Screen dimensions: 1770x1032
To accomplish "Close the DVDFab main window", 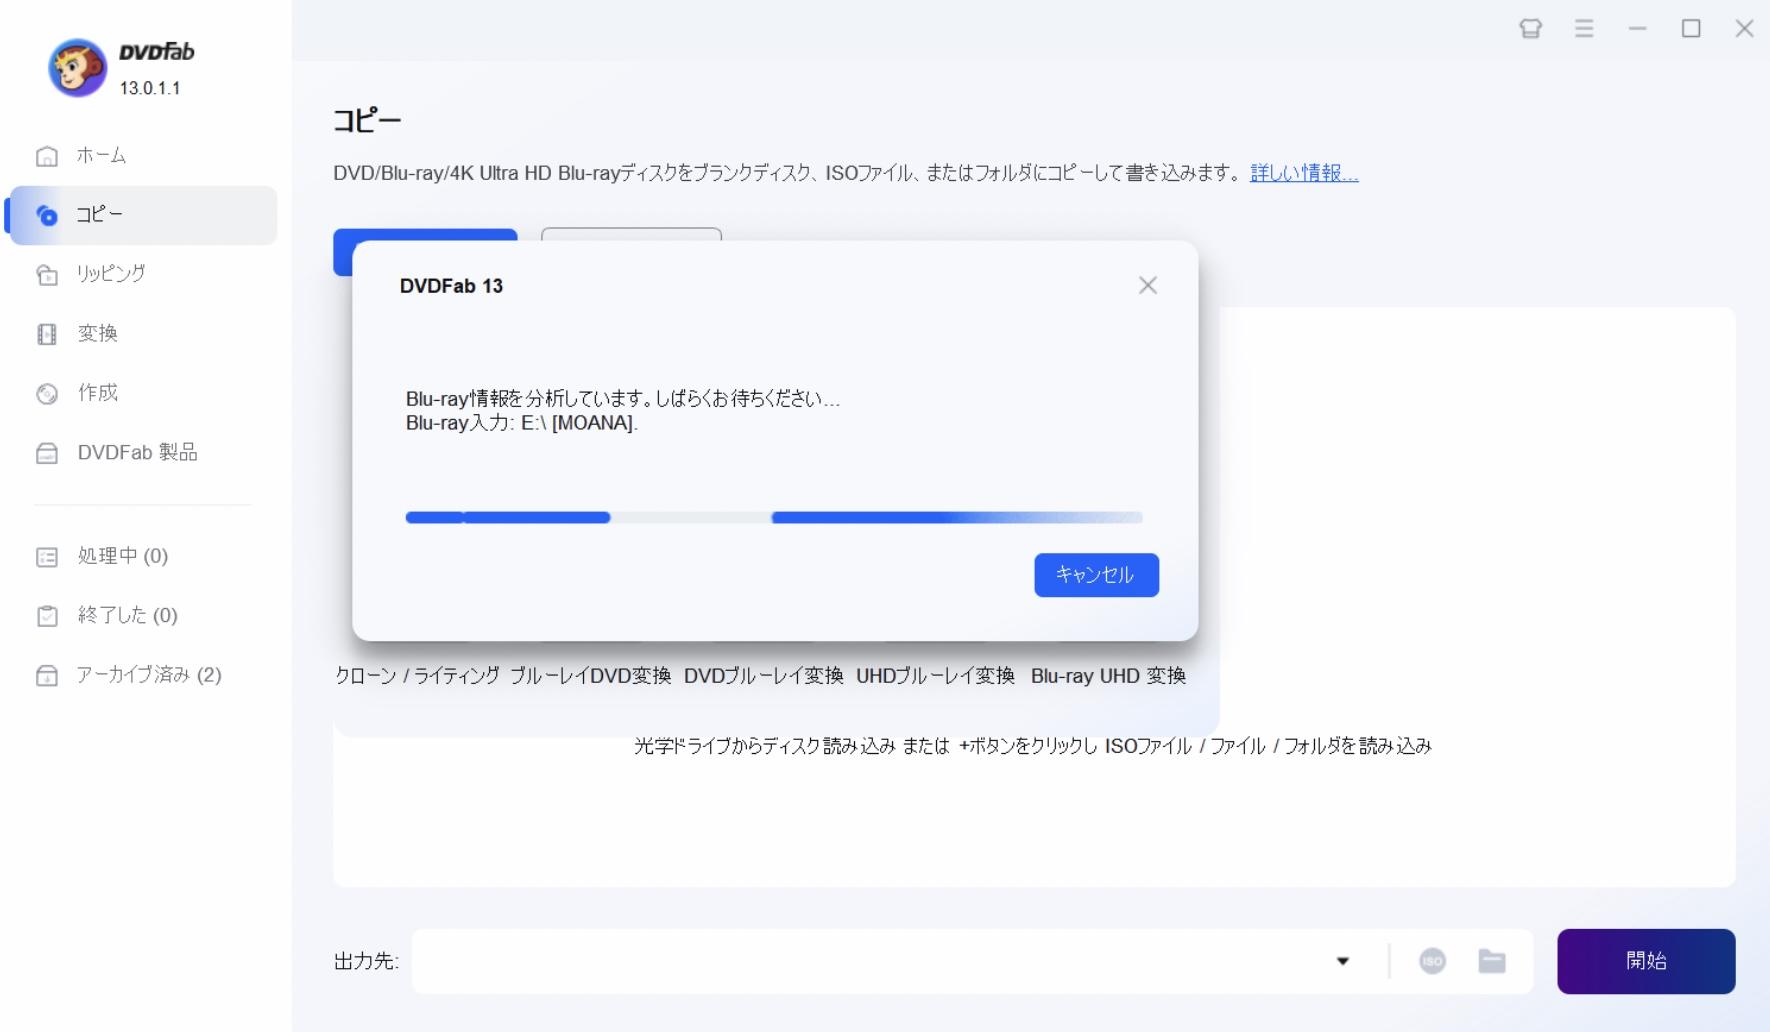I will [1745, 29].
